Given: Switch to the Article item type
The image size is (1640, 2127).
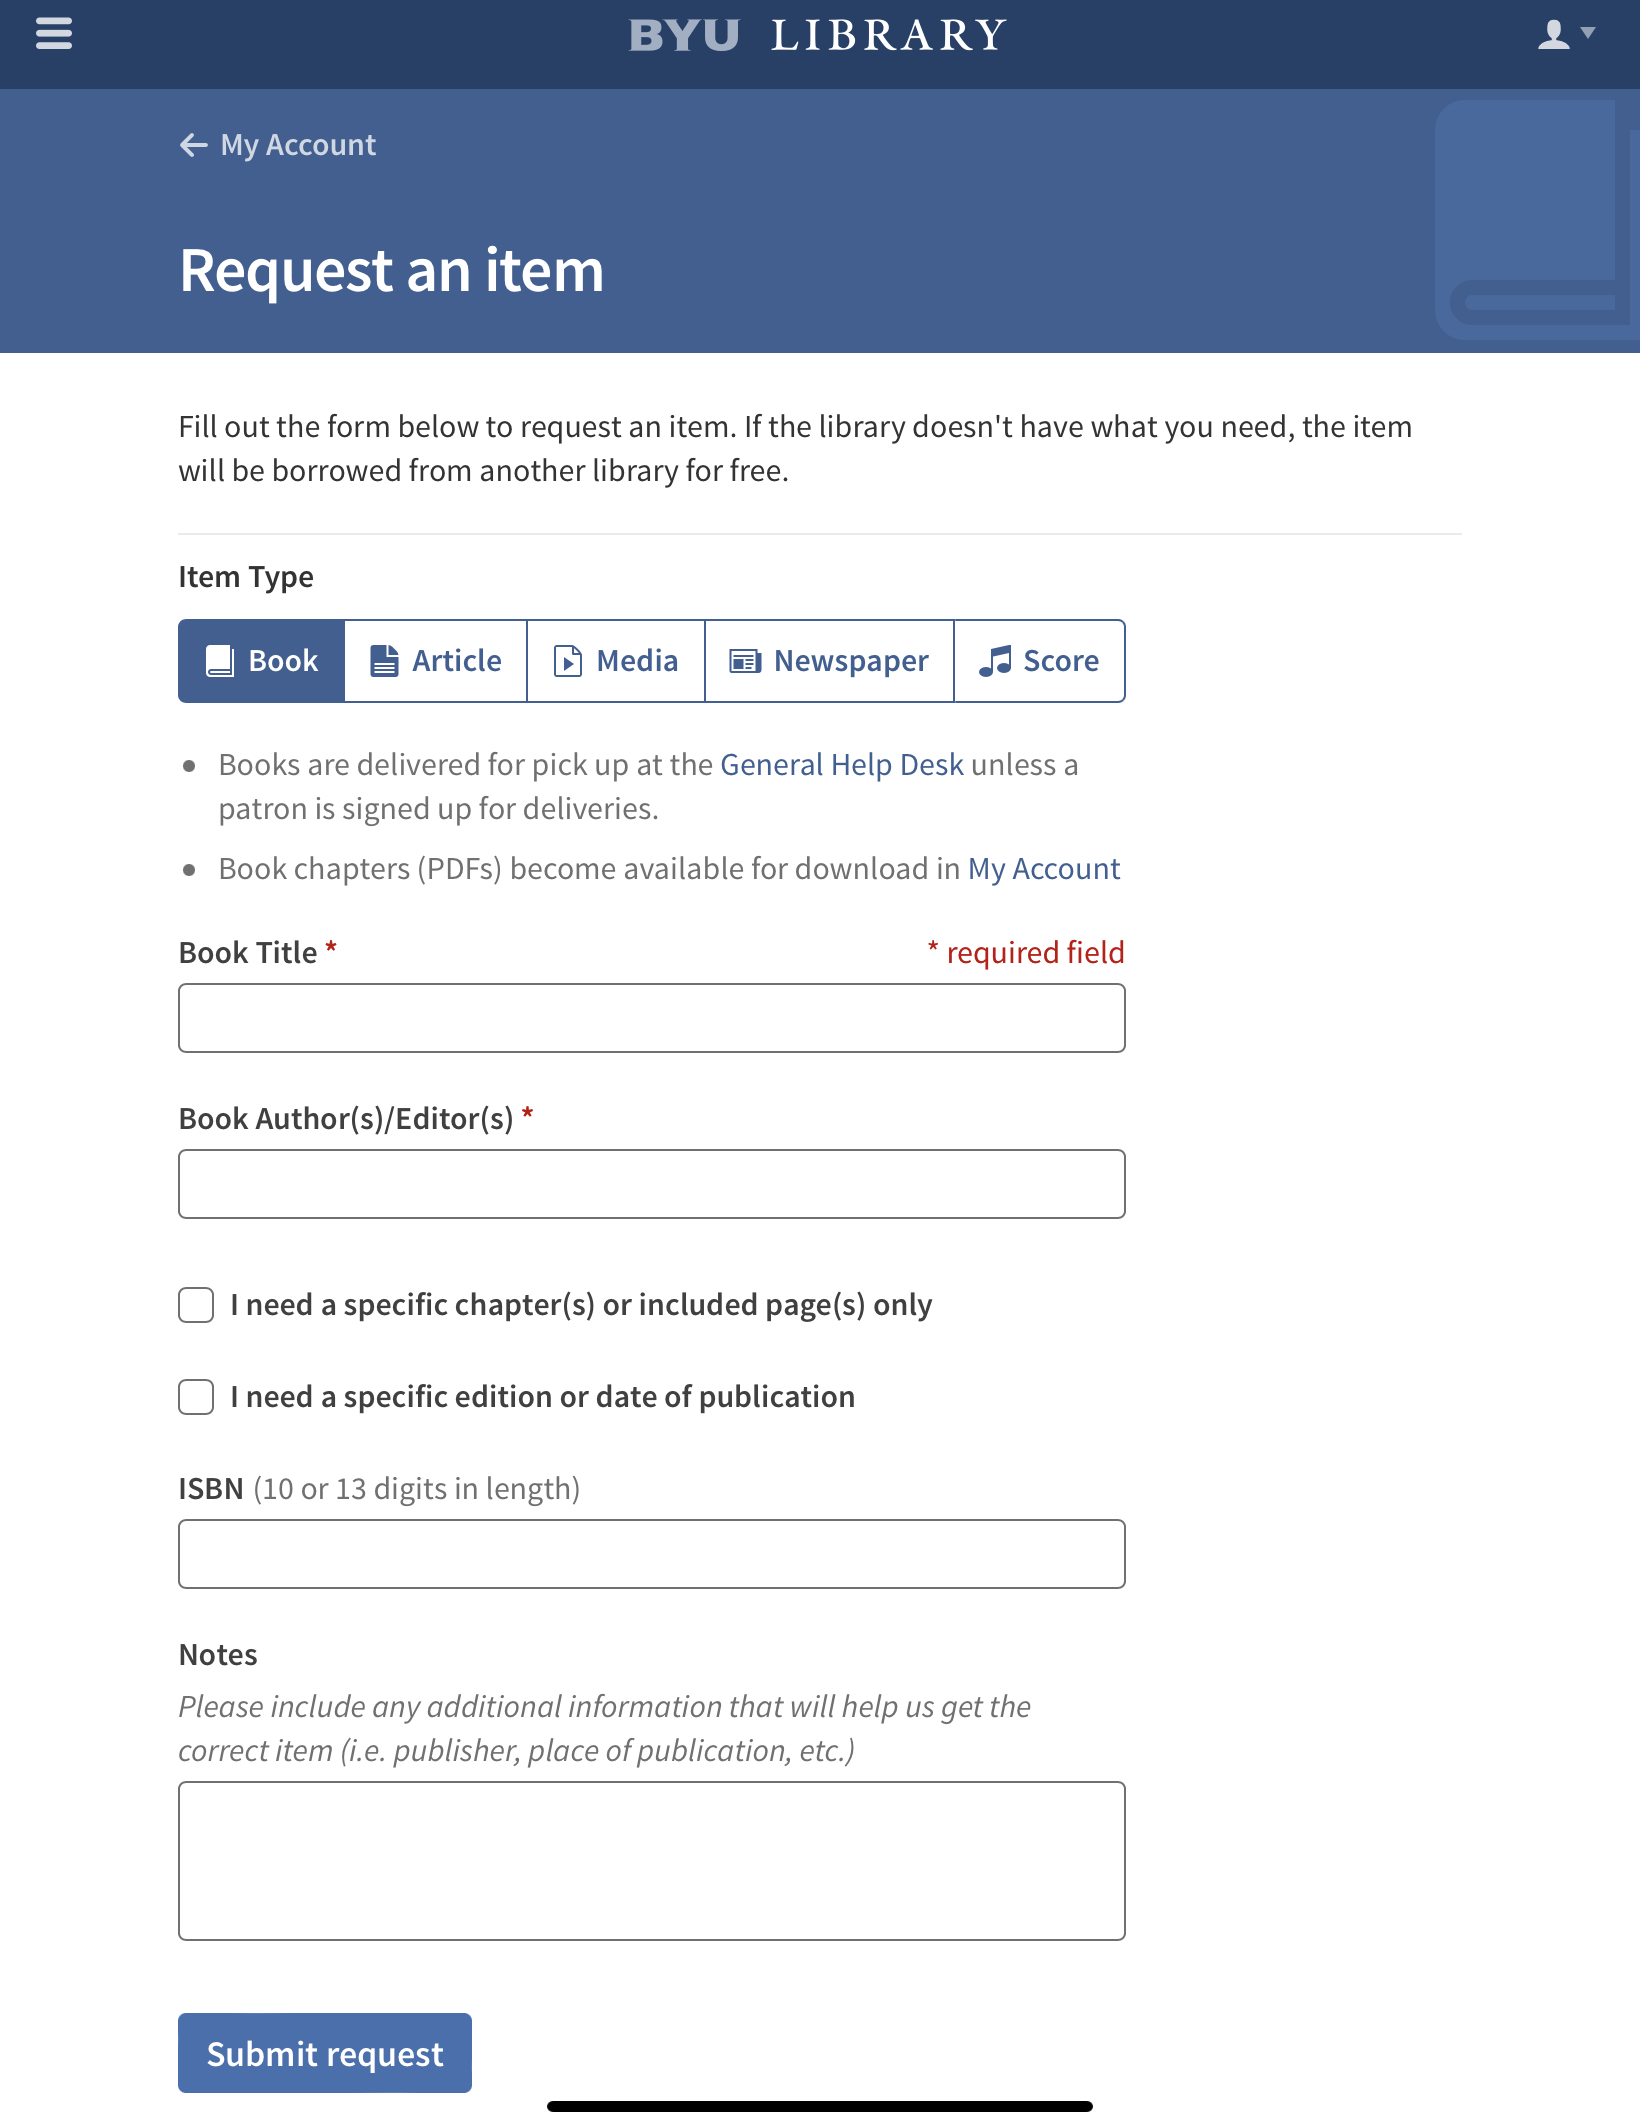Looking at the screenshot, I should (437, 661).
